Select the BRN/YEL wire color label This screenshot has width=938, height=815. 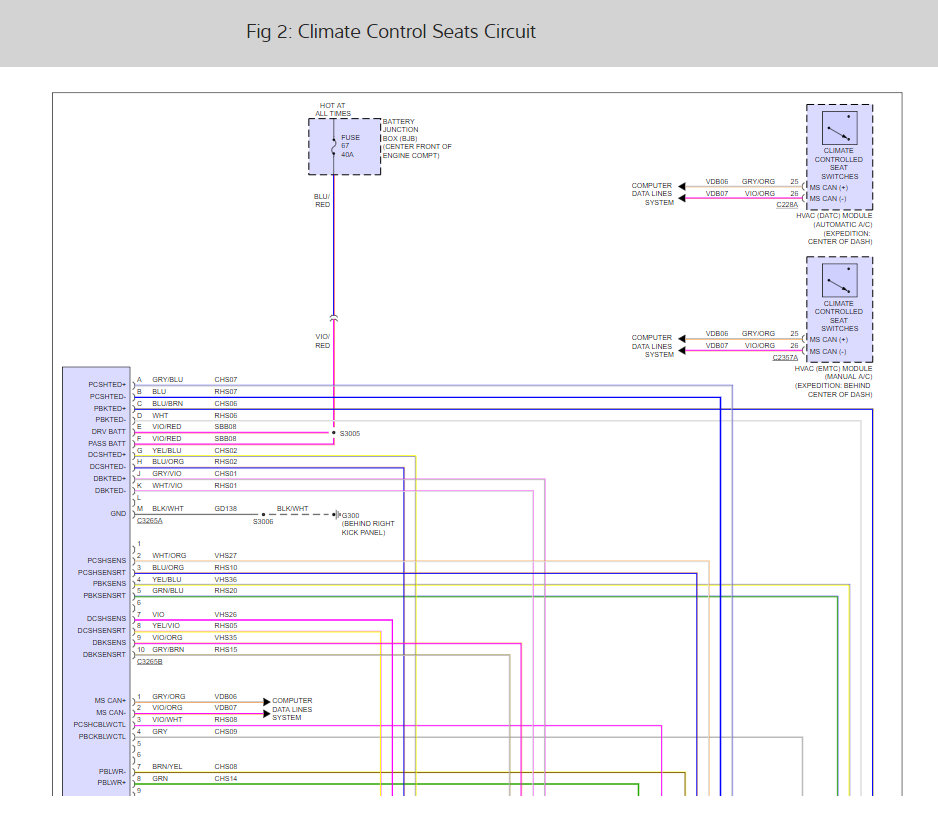pos(167,767)
